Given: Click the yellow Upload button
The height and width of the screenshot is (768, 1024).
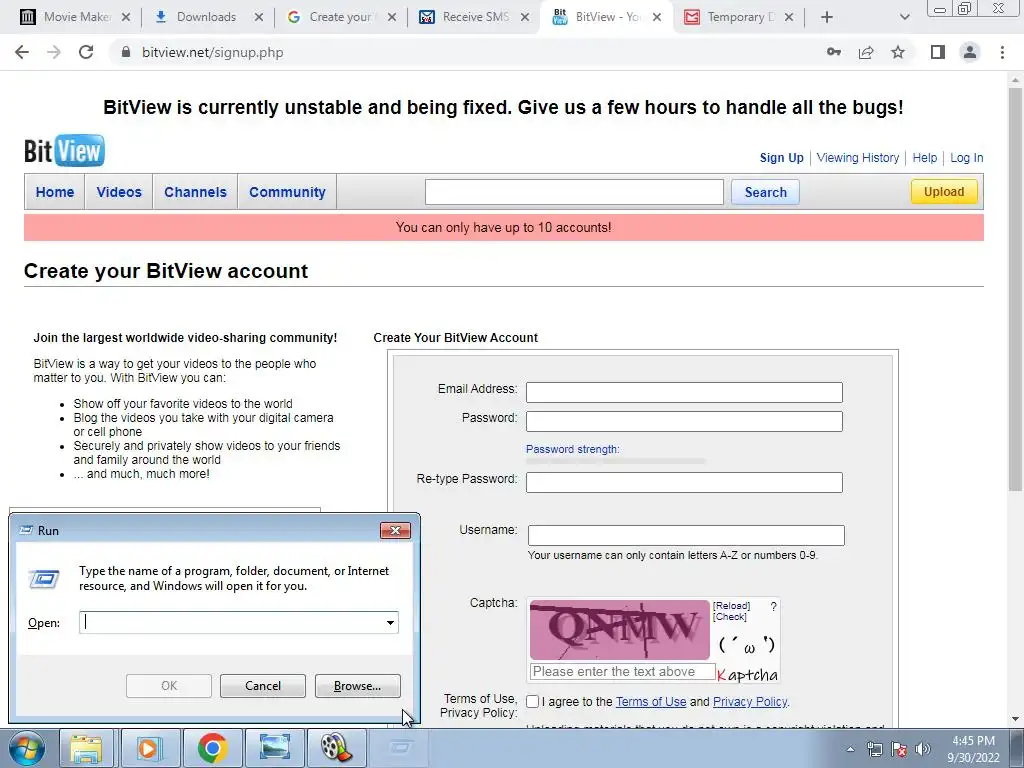Looking at the screenshot, I should point(944,191).
